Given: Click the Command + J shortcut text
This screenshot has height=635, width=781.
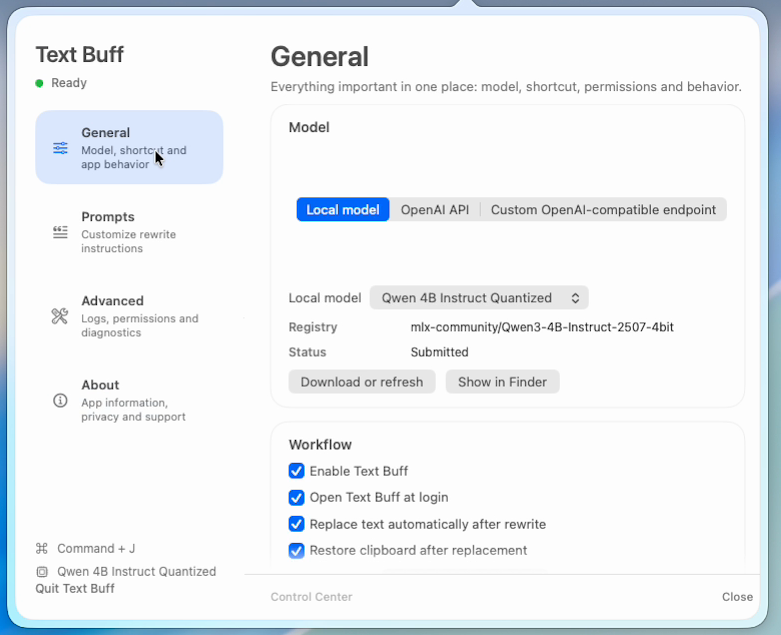Looking at the screenshot, I should click(x=96, y=548).
